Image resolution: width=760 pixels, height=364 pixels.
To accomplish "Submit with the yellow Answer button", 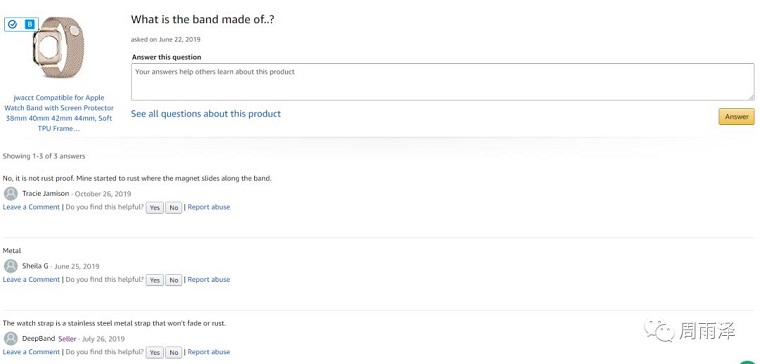I will tap(736, 116).
